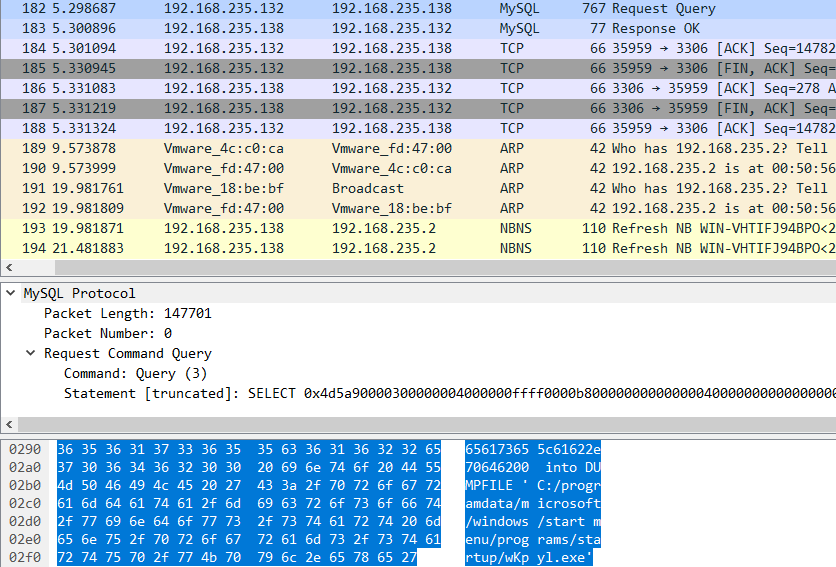Select NBNS packet 193 row
836x567 pixels.
pyautogui.click(x=400, y=228)
